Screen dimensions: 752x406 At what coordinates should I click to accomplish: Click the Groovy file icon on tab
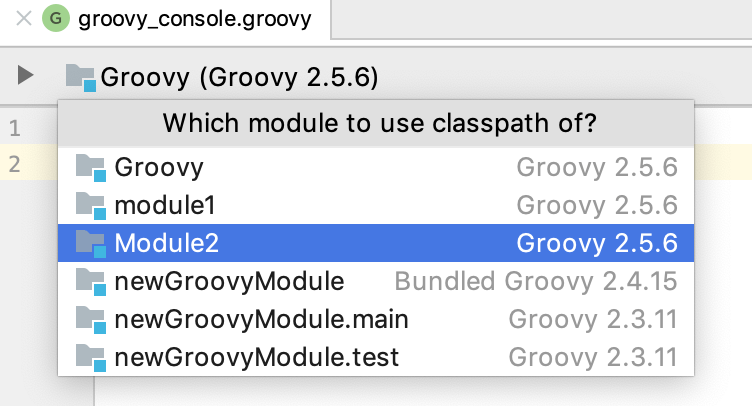(x=54, y=19)
